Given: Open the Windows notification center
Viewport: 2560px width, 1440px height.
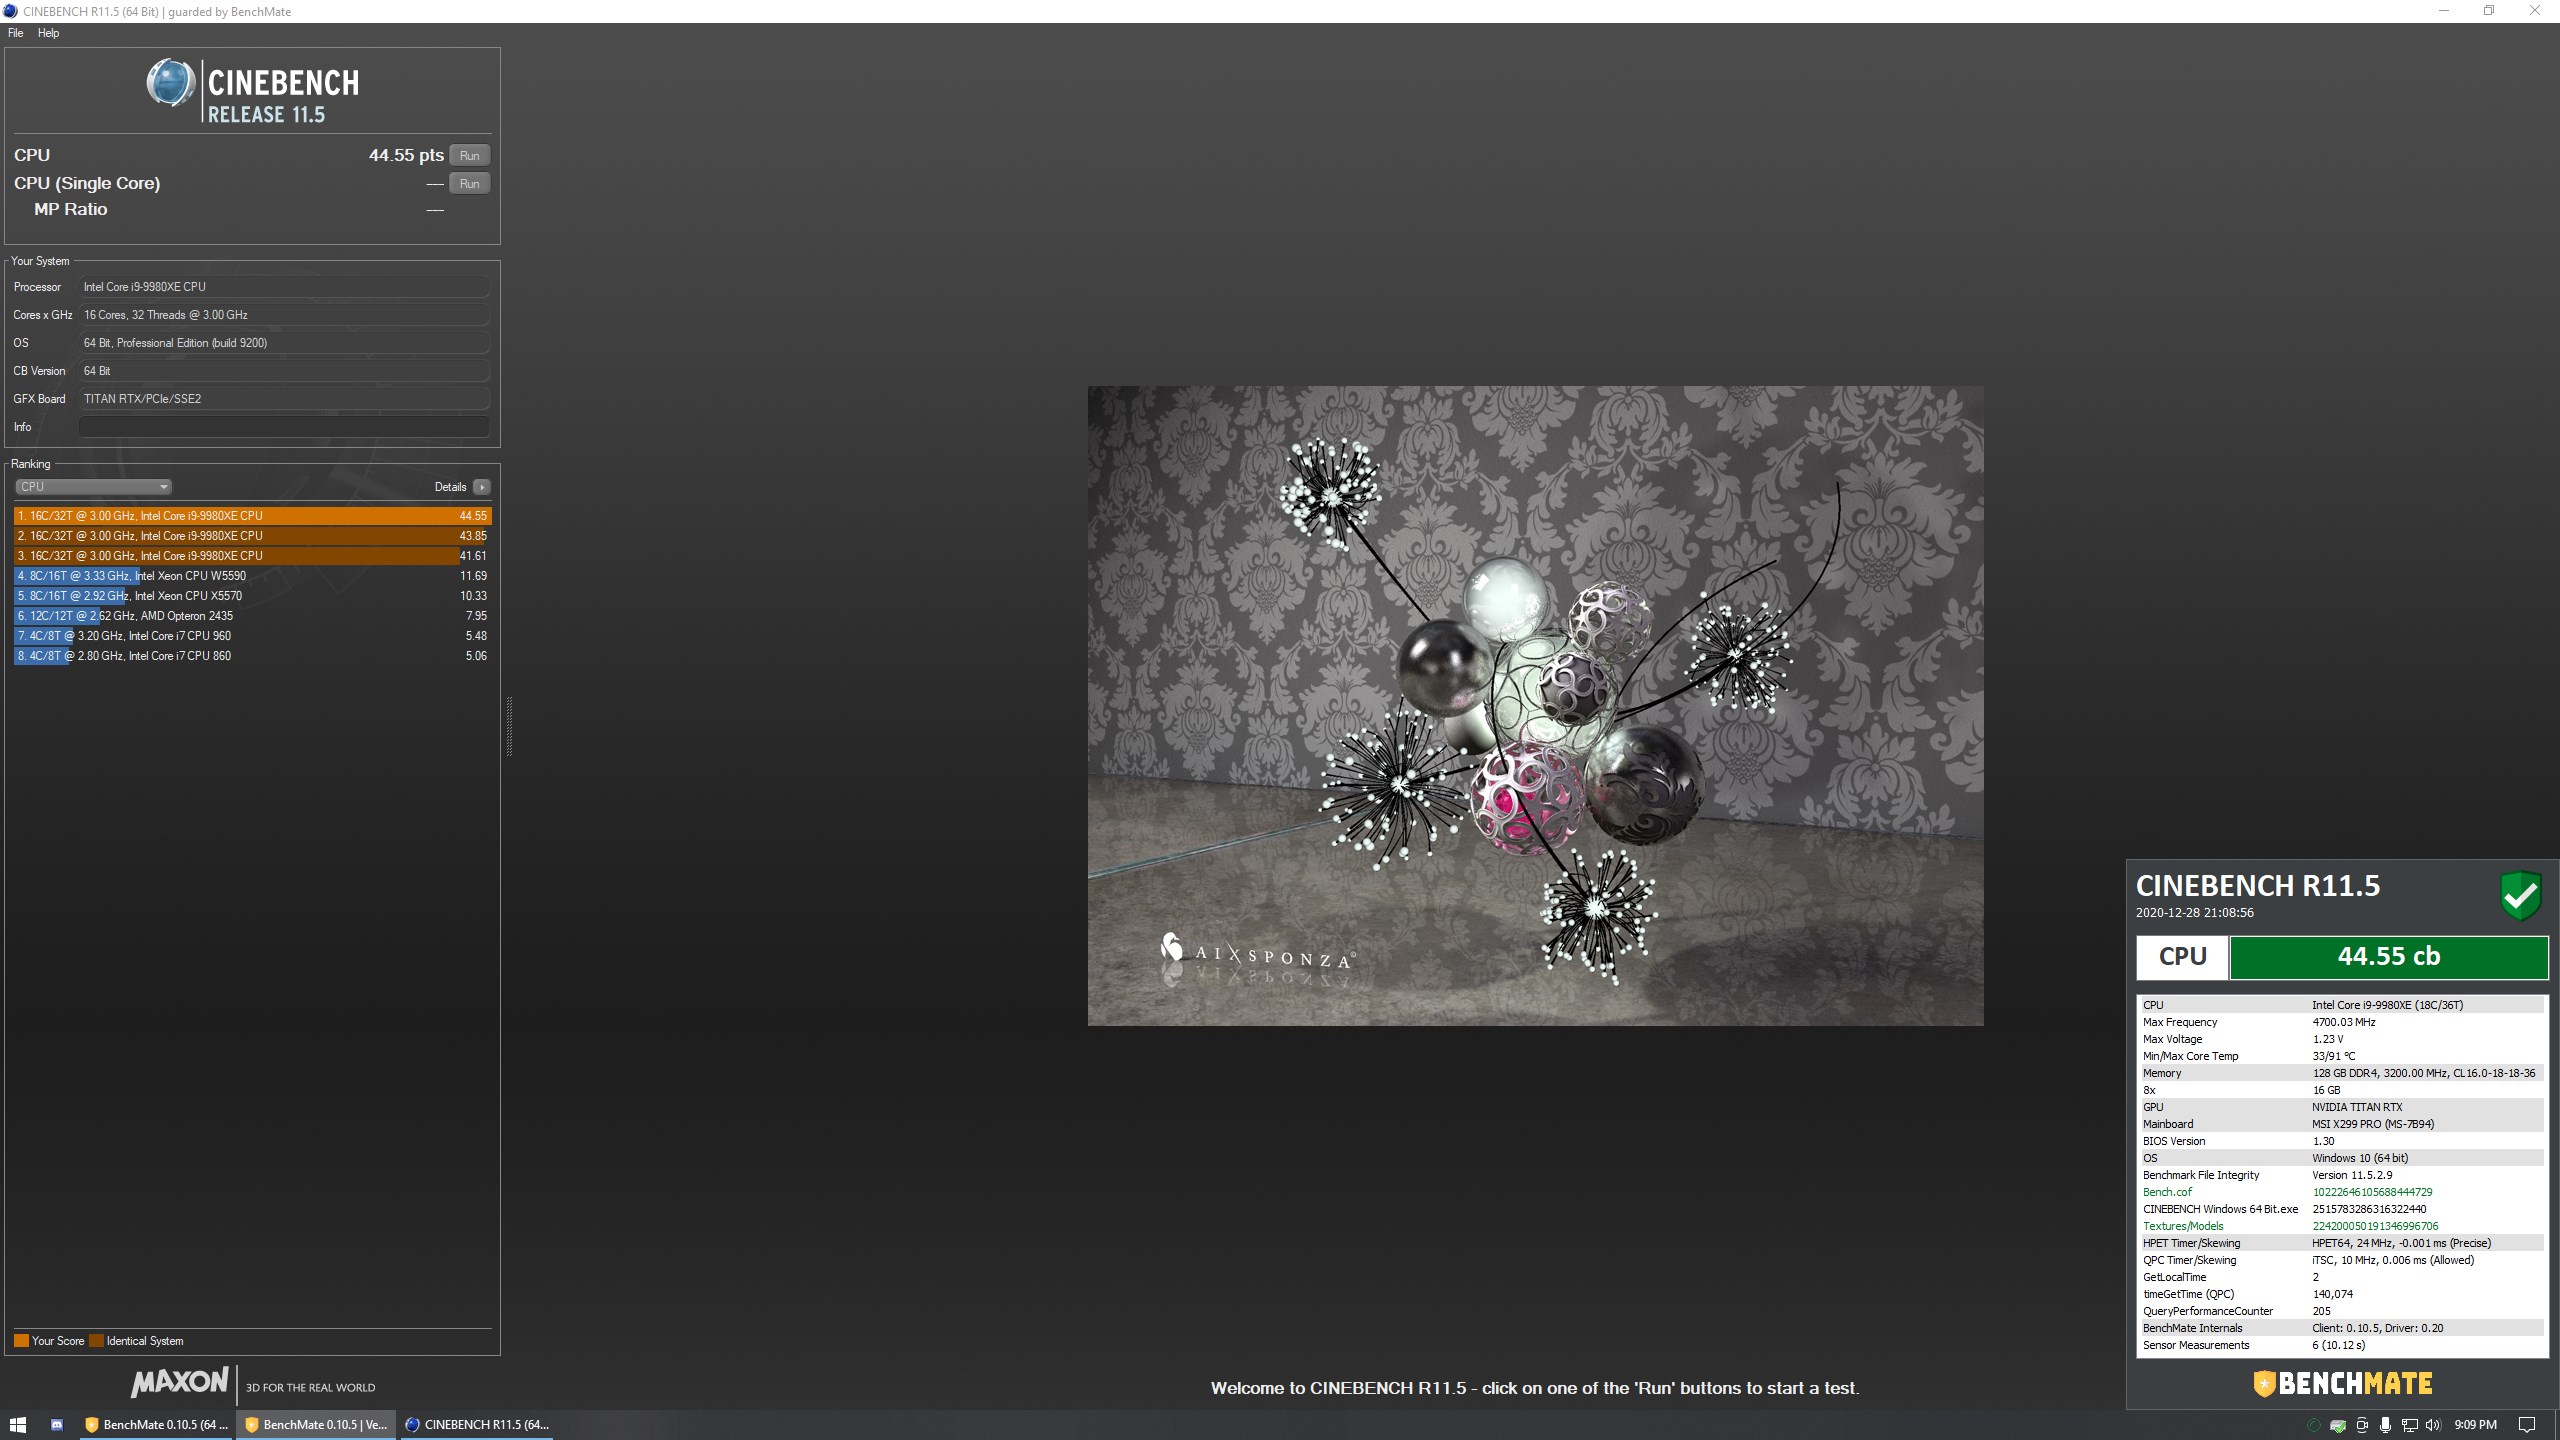Looking at the screenshot, I should [2527, 1425].
